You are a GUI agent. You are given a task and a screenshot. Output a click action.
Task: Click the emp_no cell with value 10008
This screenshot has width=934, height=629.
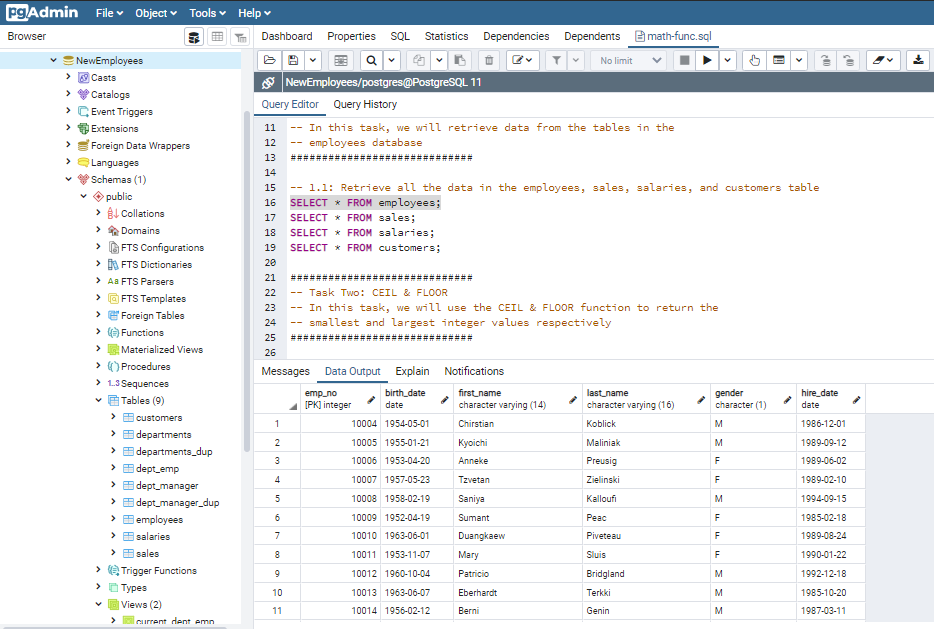[340, 498]
